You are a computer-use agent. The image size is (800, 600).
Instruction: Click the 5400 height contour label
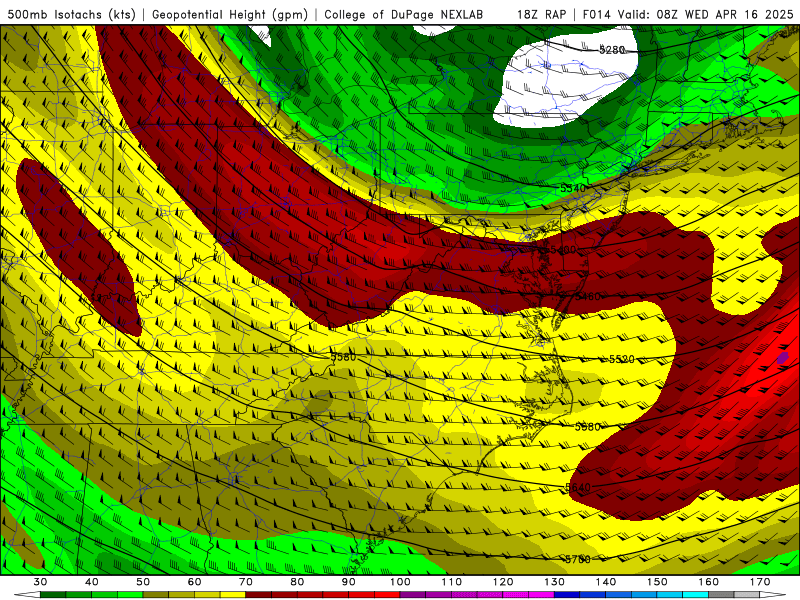tap(563, 249)
